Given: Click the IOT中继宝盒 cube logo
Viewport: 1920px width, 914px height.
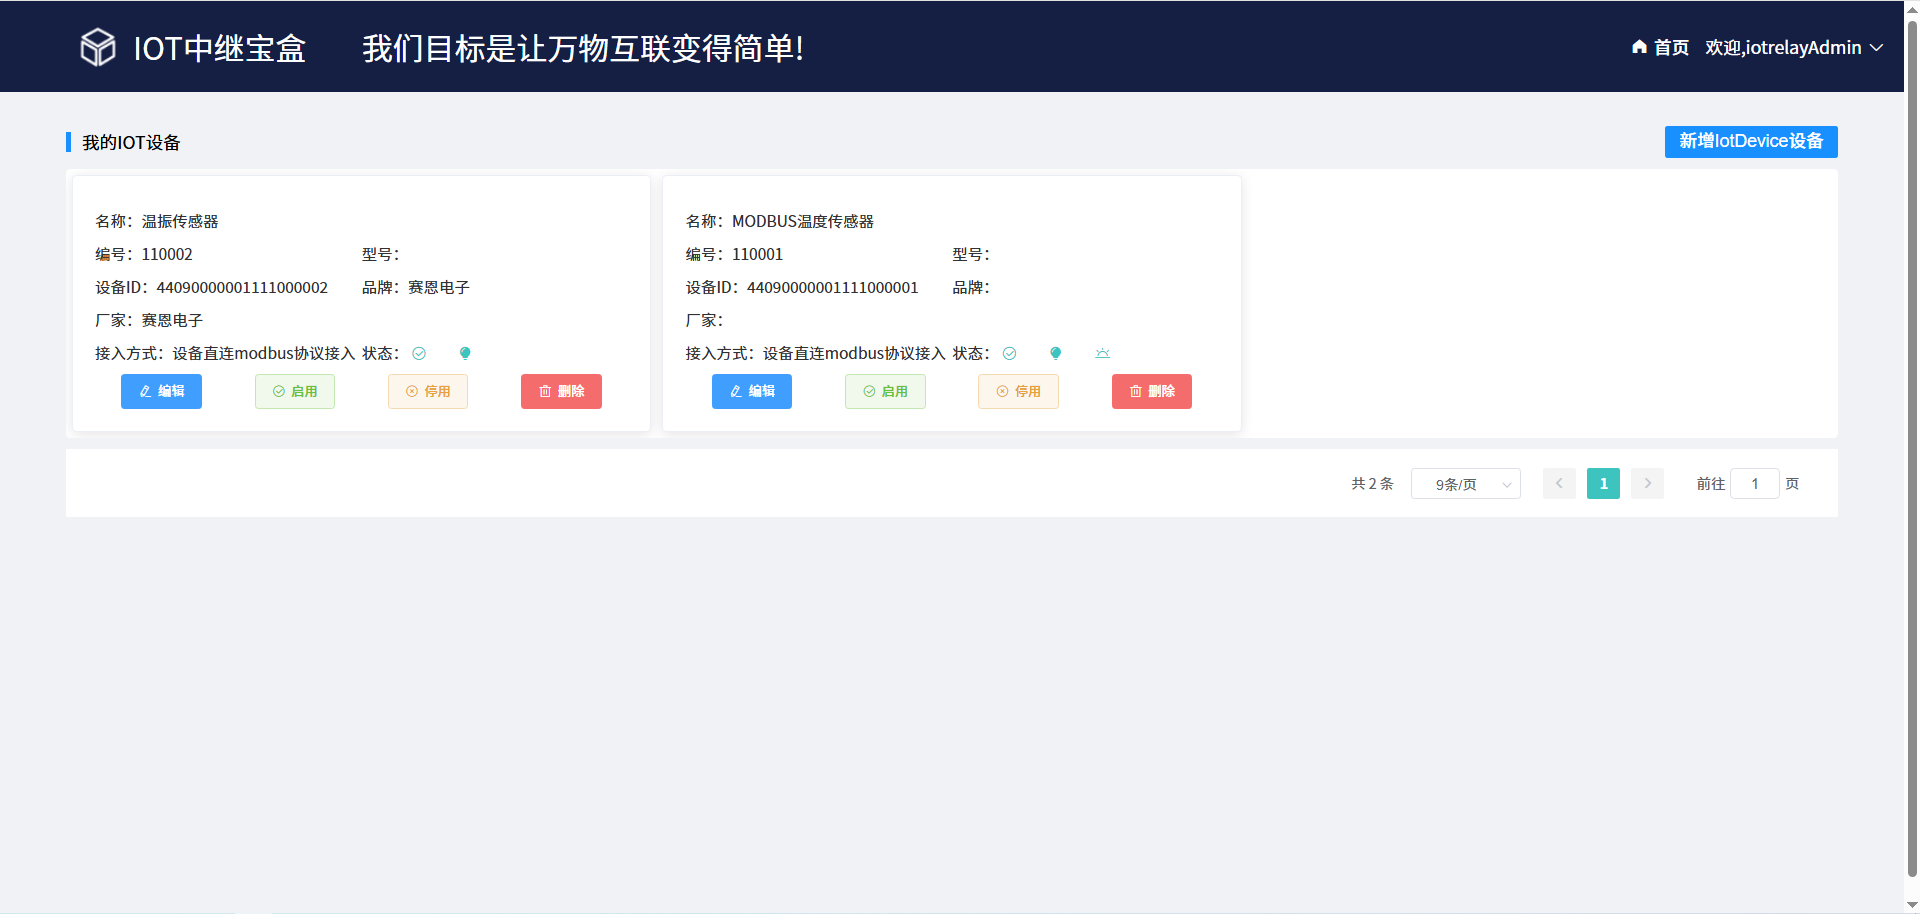Looking at the screenshot, I should 98,47.
